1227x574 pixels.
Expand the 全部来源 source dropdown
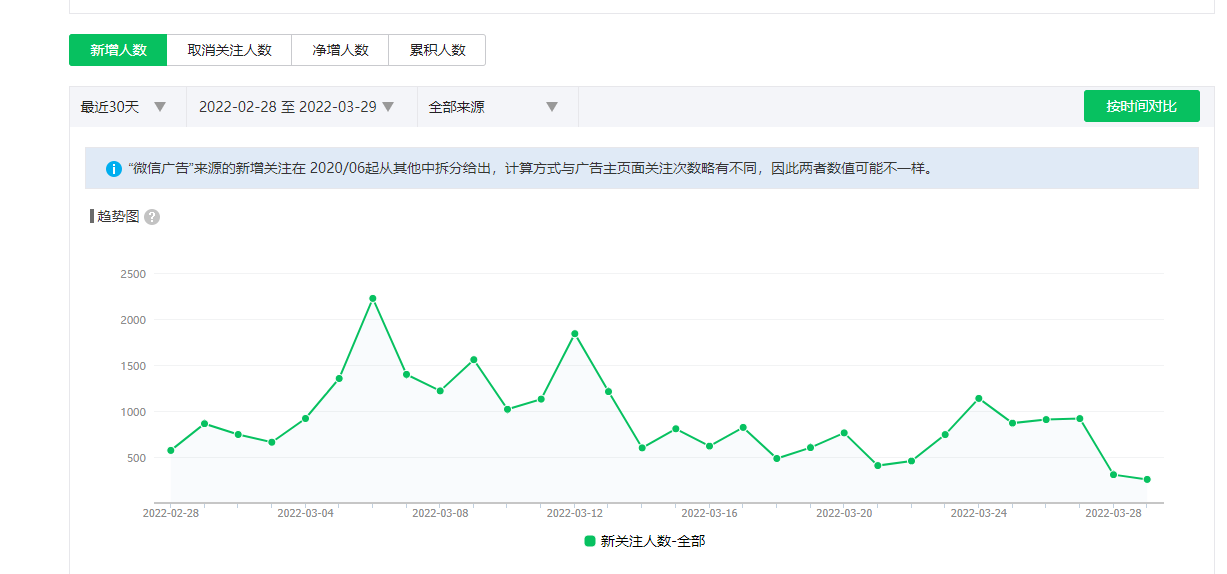click(x=498, y=107)
